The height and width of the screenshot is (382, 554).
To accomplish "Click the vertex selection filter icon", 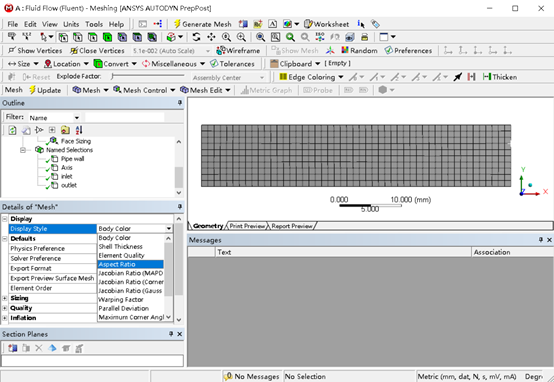I will (63, 37).
